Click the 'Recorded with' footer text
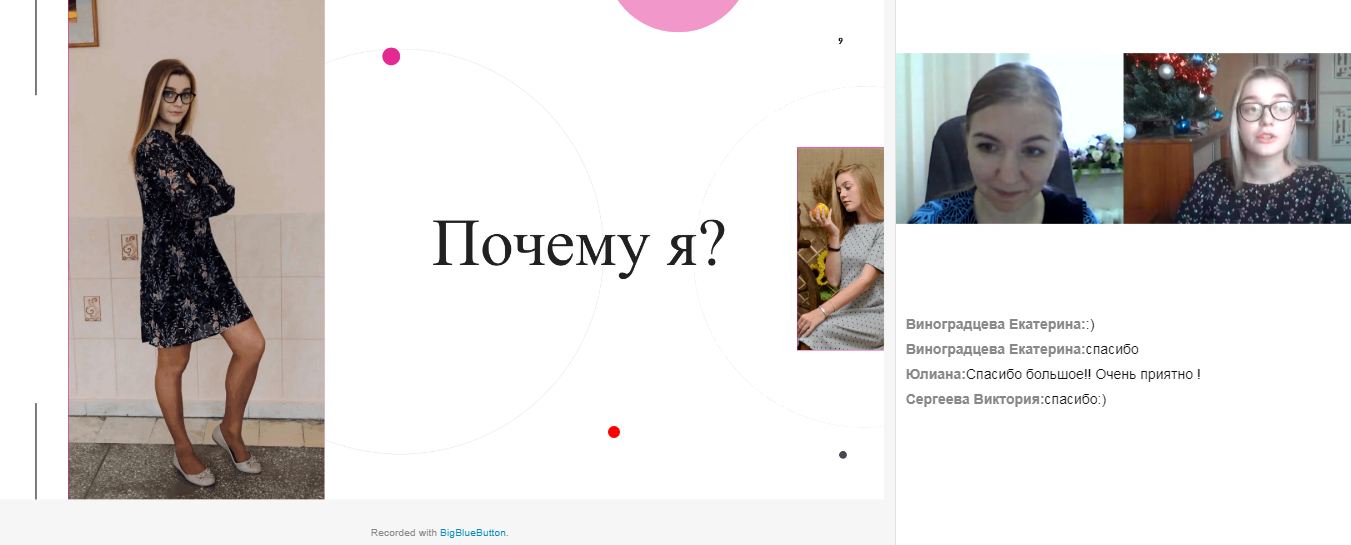Viewport: 1351px width, 545px height. [x=404, y=533]
